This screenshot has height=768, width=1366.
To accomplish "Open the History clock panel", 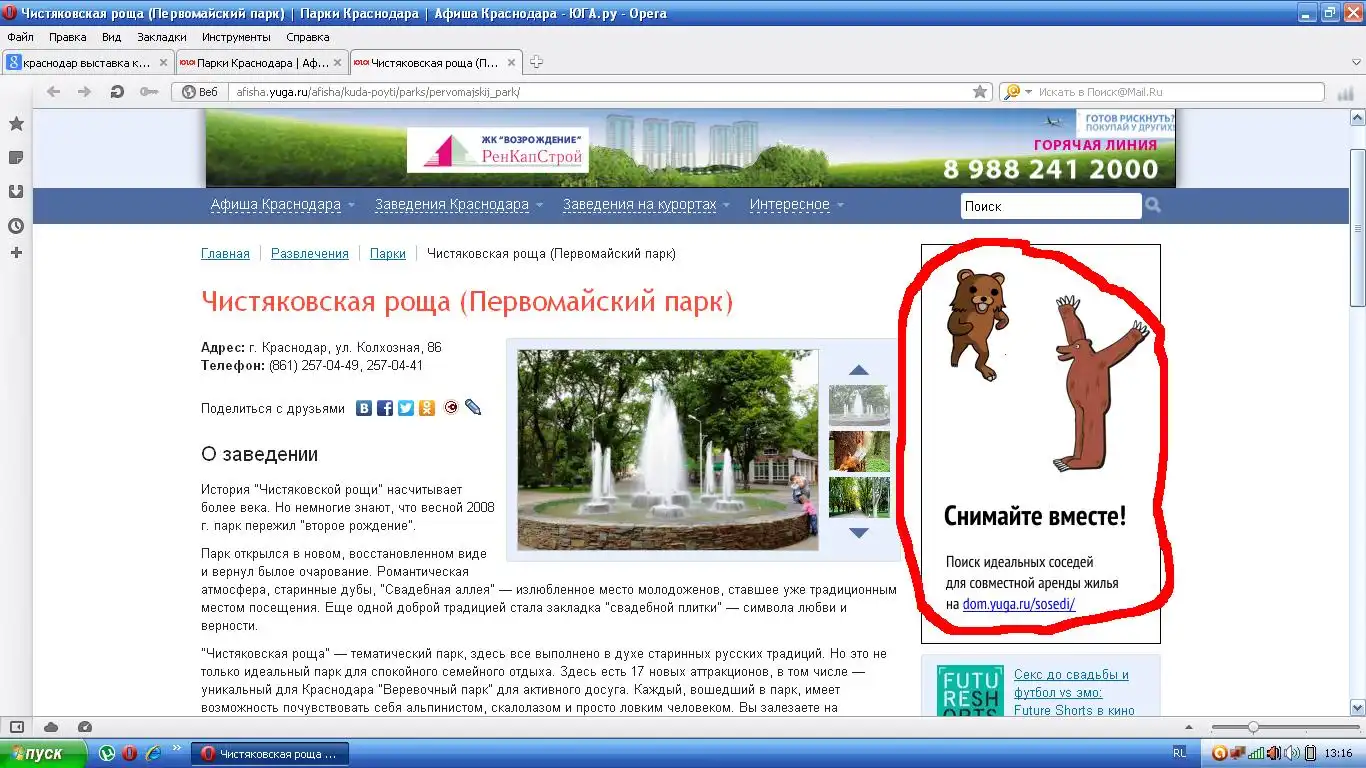I will pos(16,225).
